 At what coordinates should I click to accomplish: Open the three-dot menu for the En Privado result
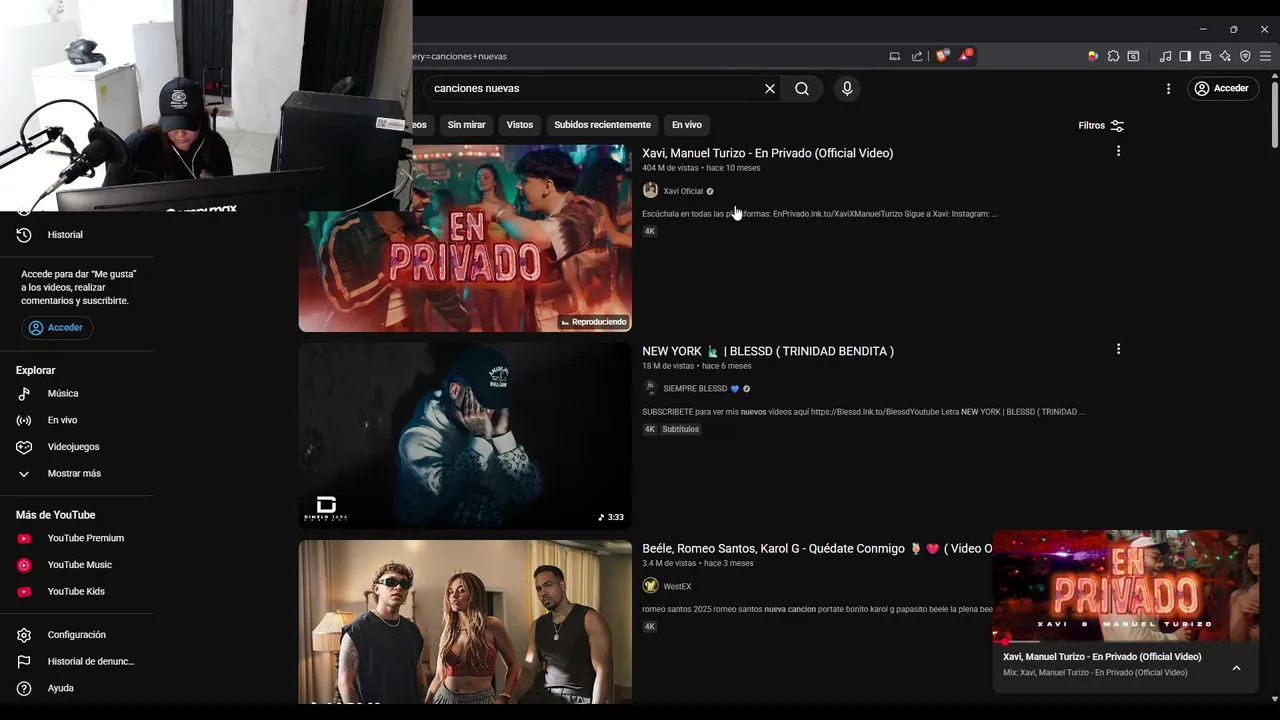(x=1118, y=151)
